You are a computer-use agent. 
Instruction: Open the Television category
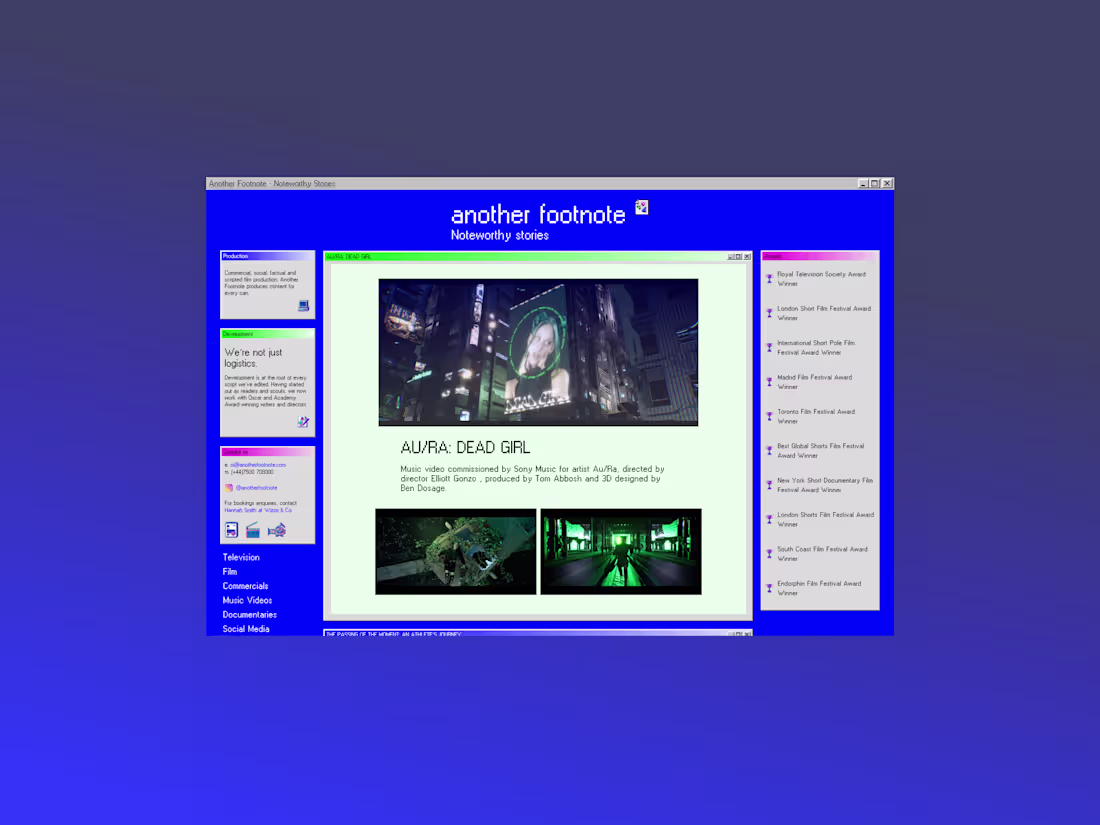[x=241, y=557]
